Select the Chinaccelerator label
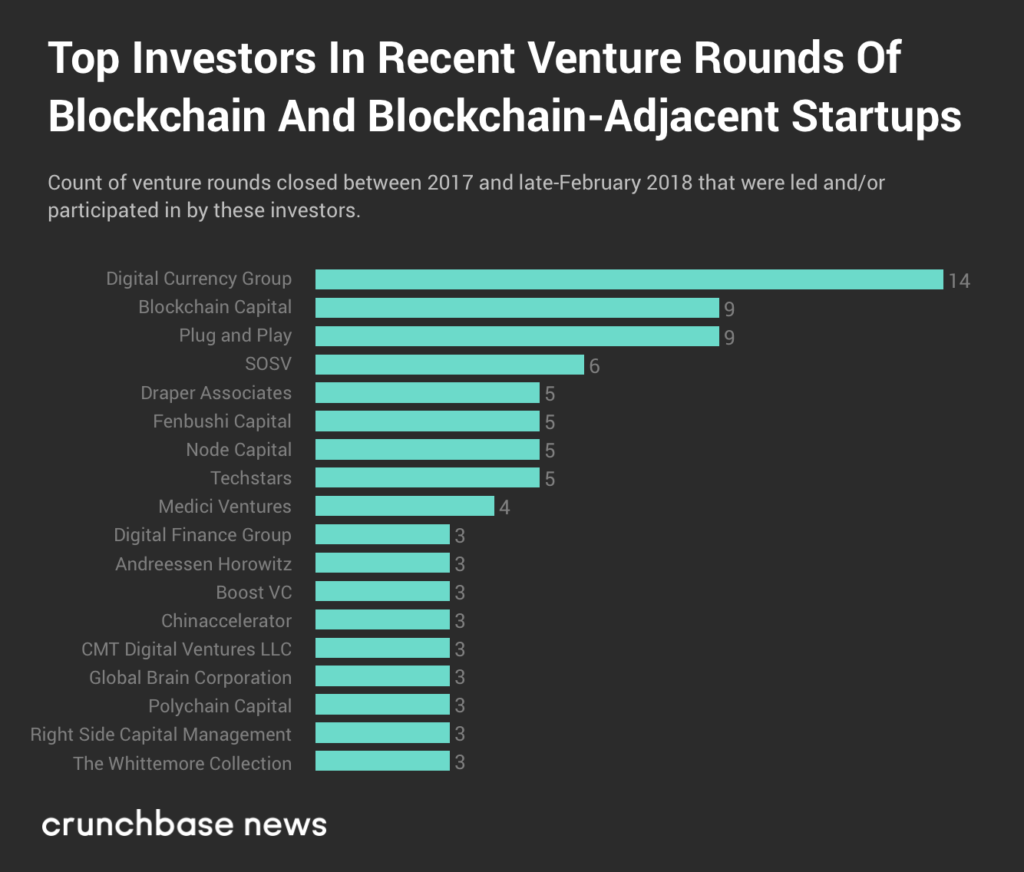 point(226,621)
